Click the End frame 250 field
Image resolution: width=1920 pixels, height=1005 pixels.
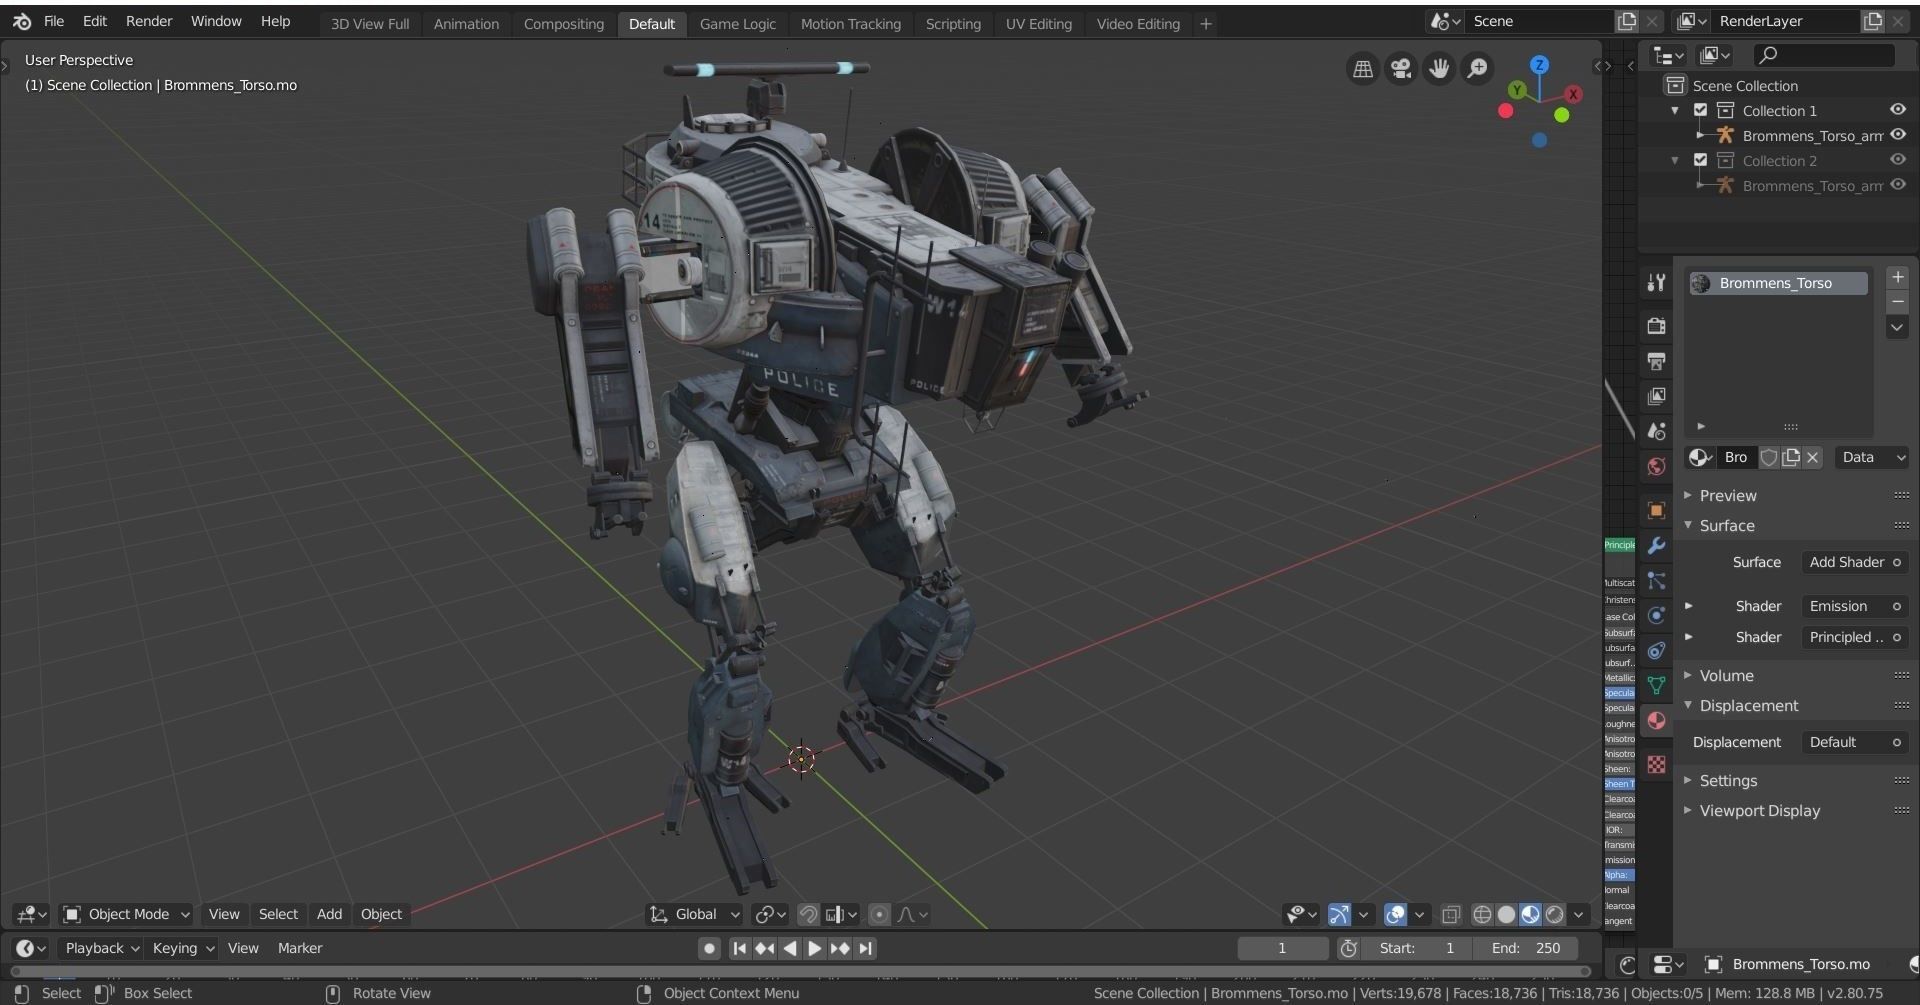(x=1526, y=948)
